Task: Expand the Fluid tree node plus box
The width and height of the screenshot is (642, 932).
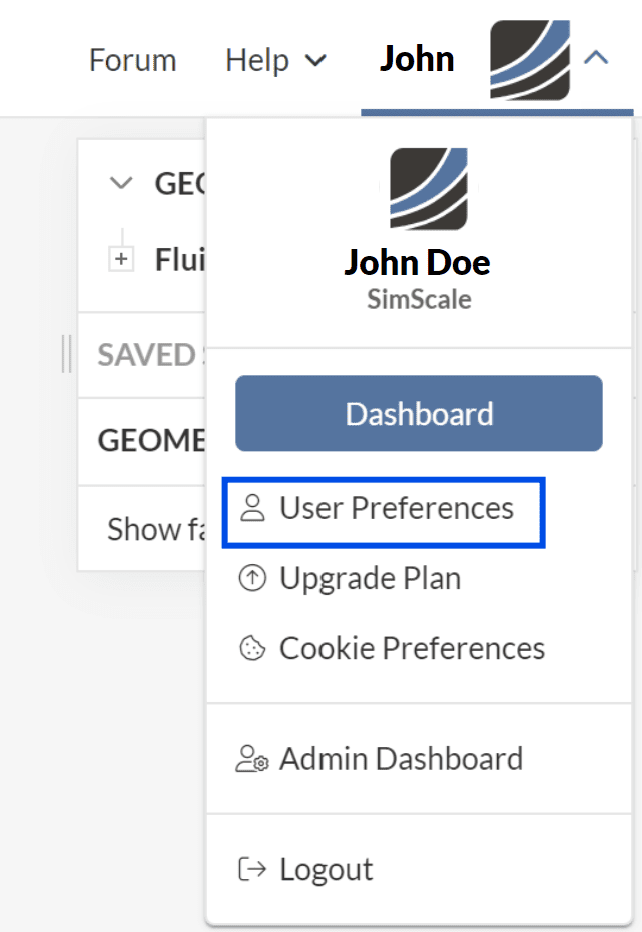Action: tap(121, 260)
